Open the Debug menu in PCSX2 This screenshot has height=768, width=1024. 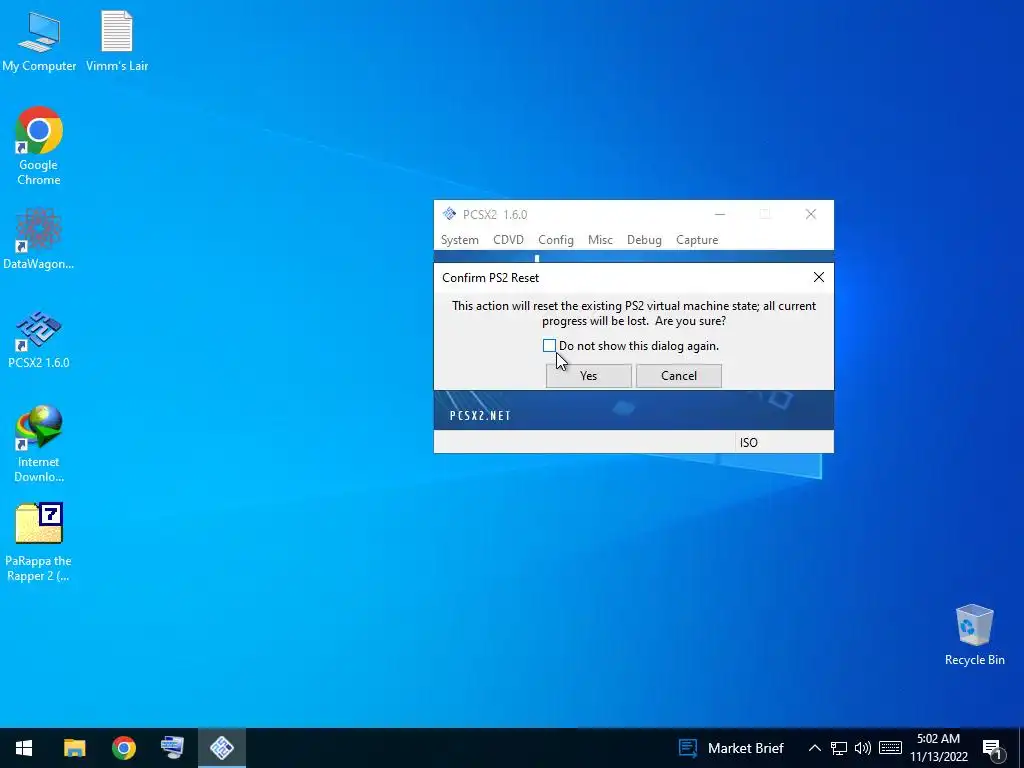coord(644,240)
